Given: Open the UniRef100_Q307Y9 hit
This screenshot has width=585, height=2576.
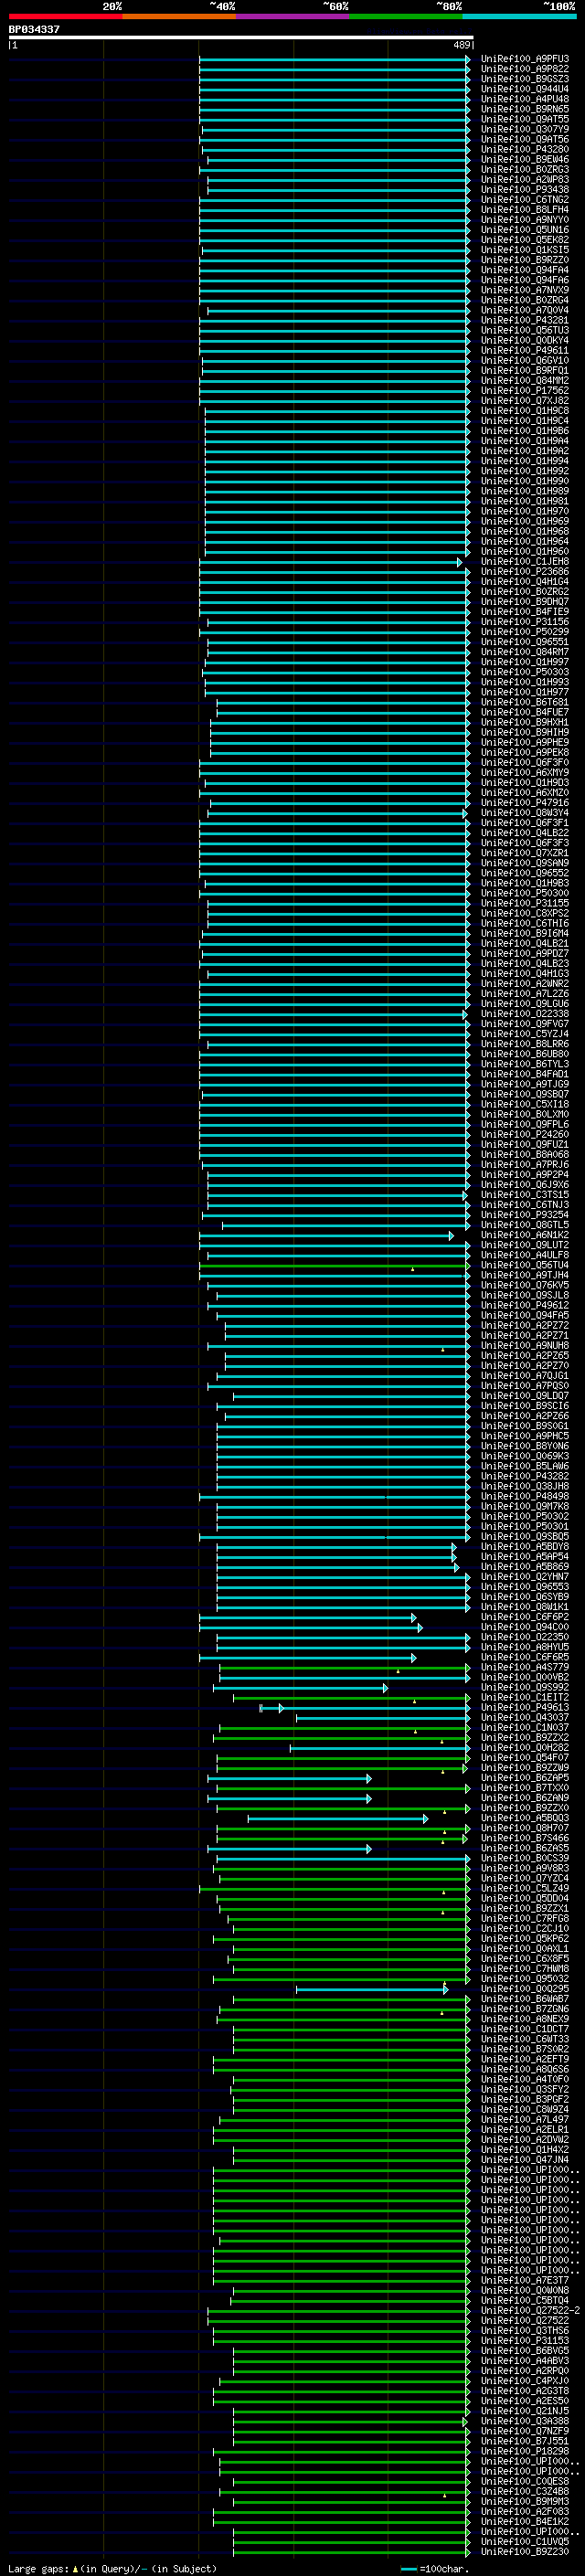Looking at the screenshot, I should pos(525,129).
